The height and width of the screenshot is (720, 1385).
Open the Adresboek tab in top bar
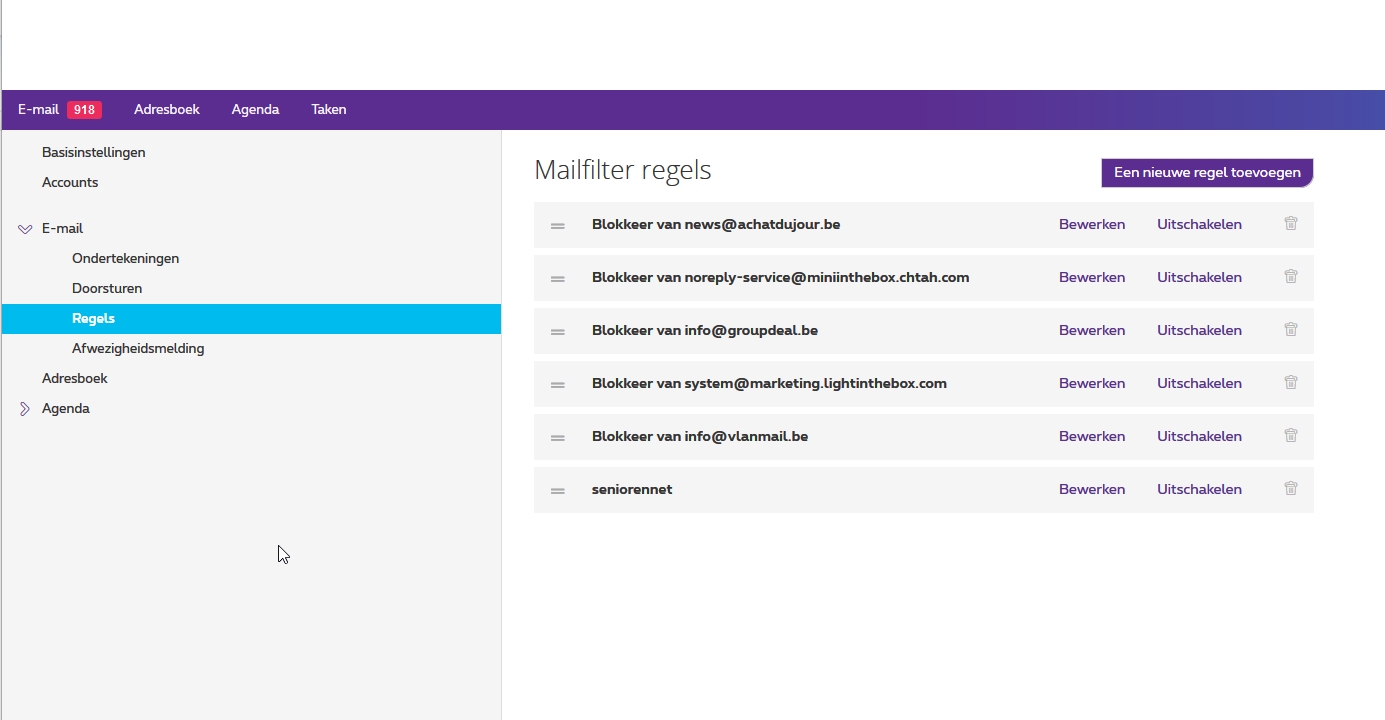click(x=167, y=109)
